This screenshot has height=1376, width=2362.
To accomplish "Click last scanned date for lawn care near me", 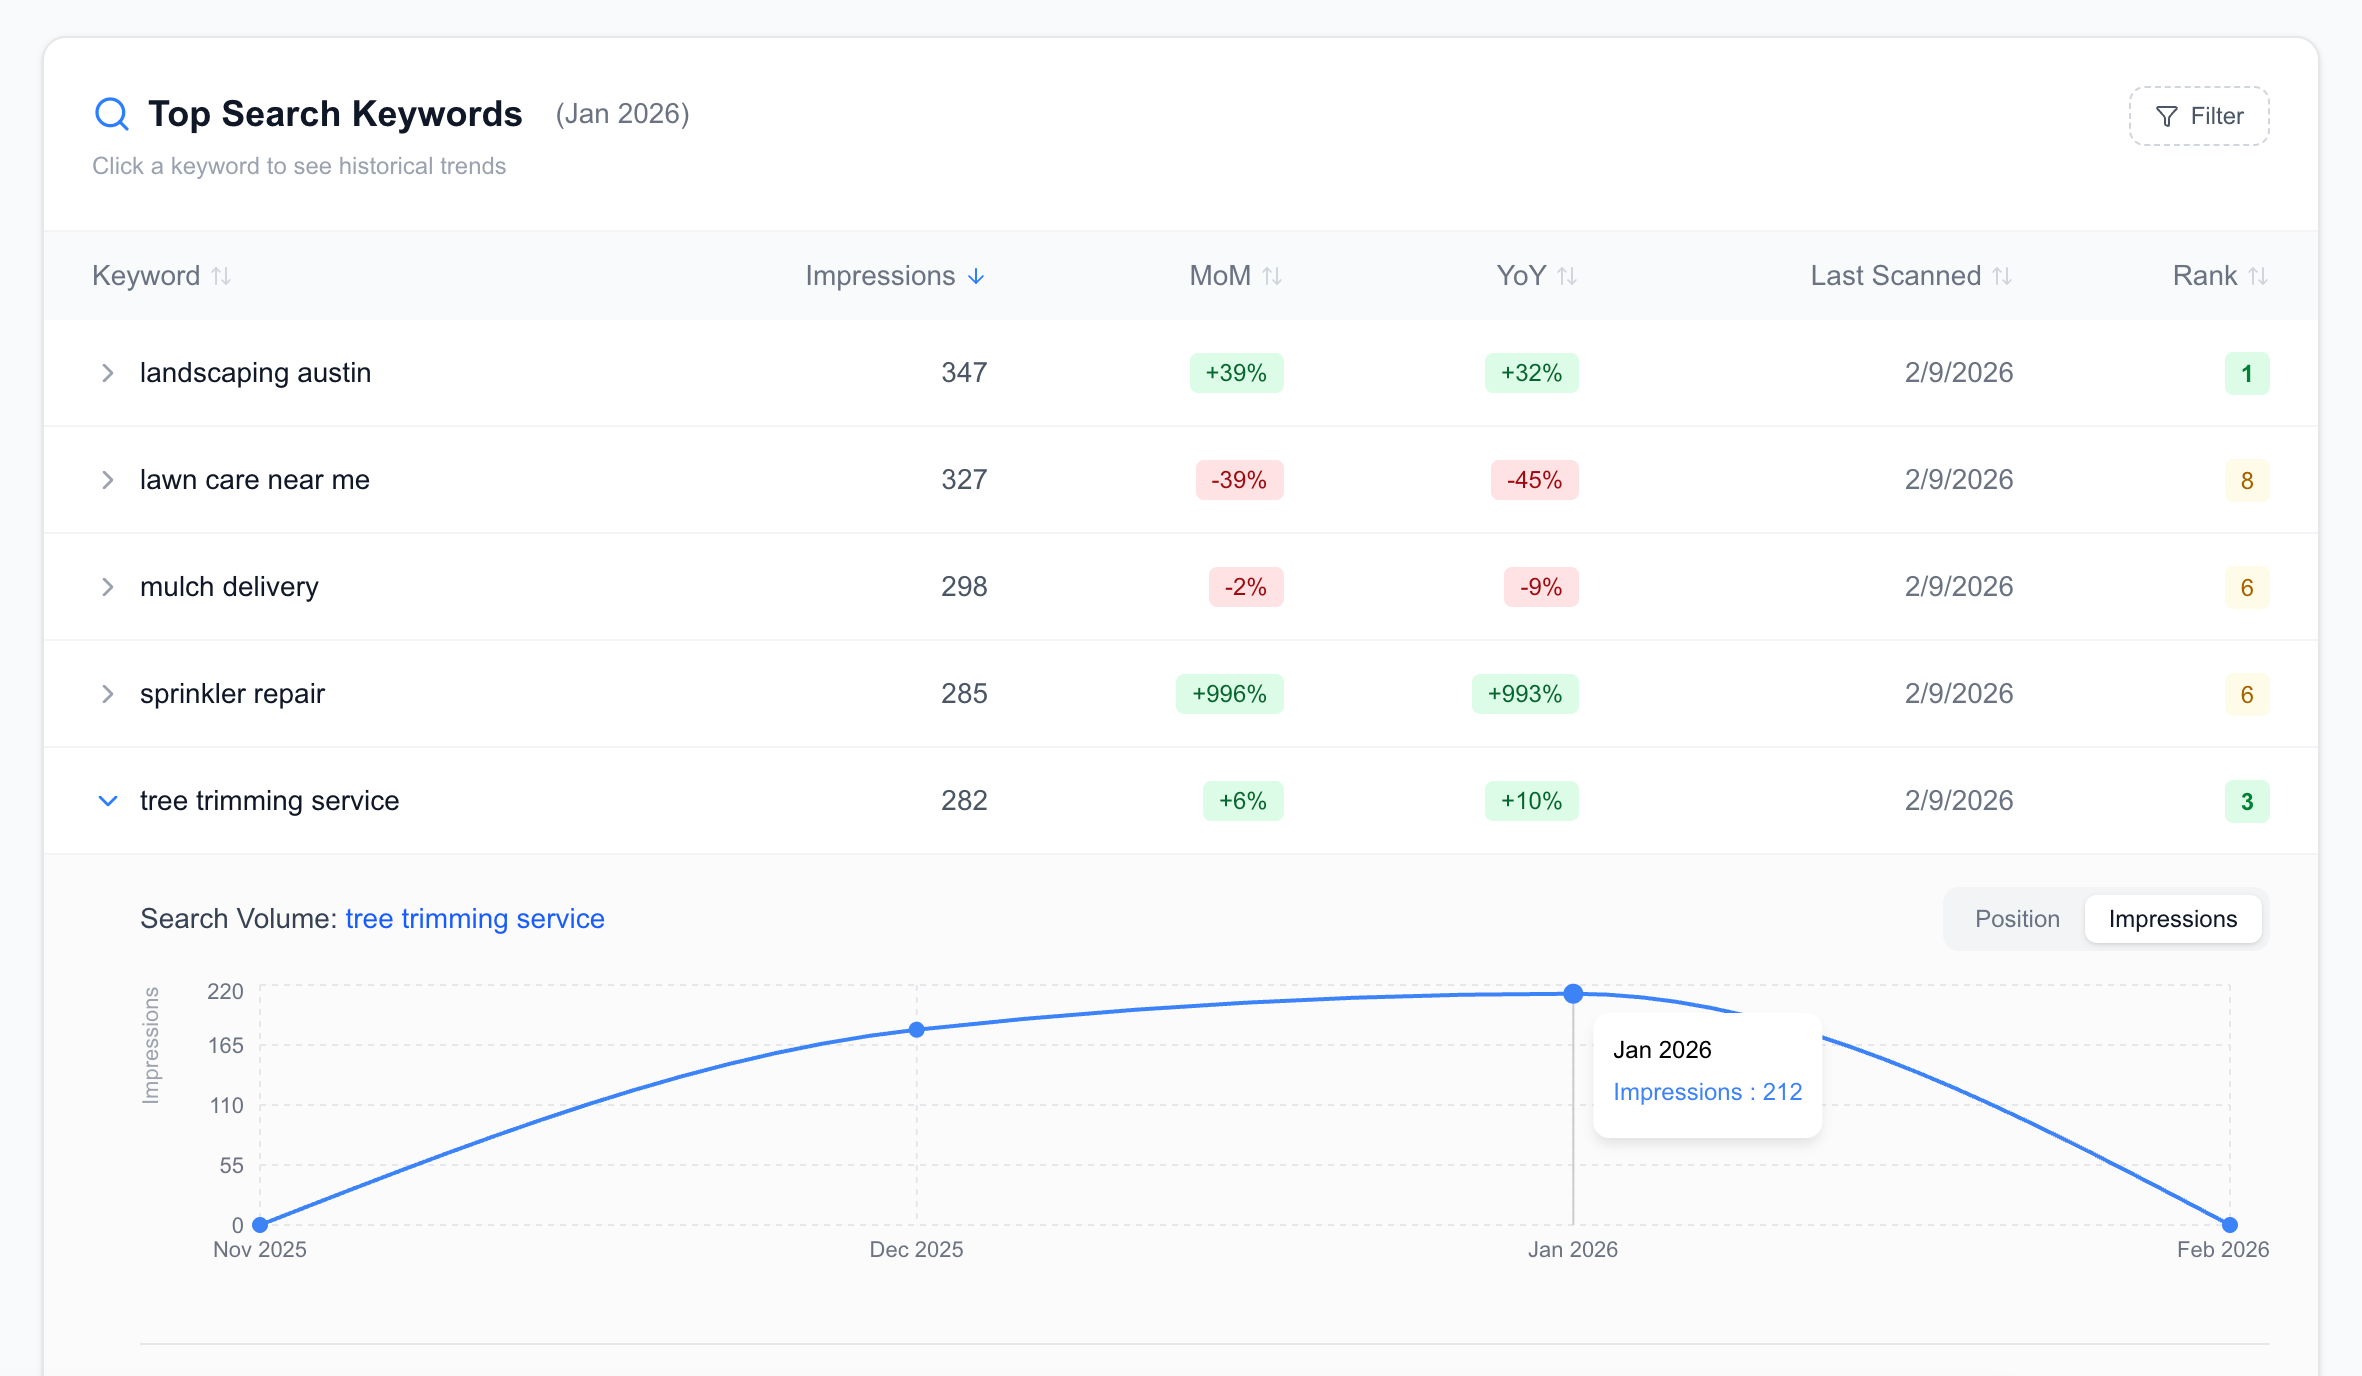I will [x=1959, y=480].
